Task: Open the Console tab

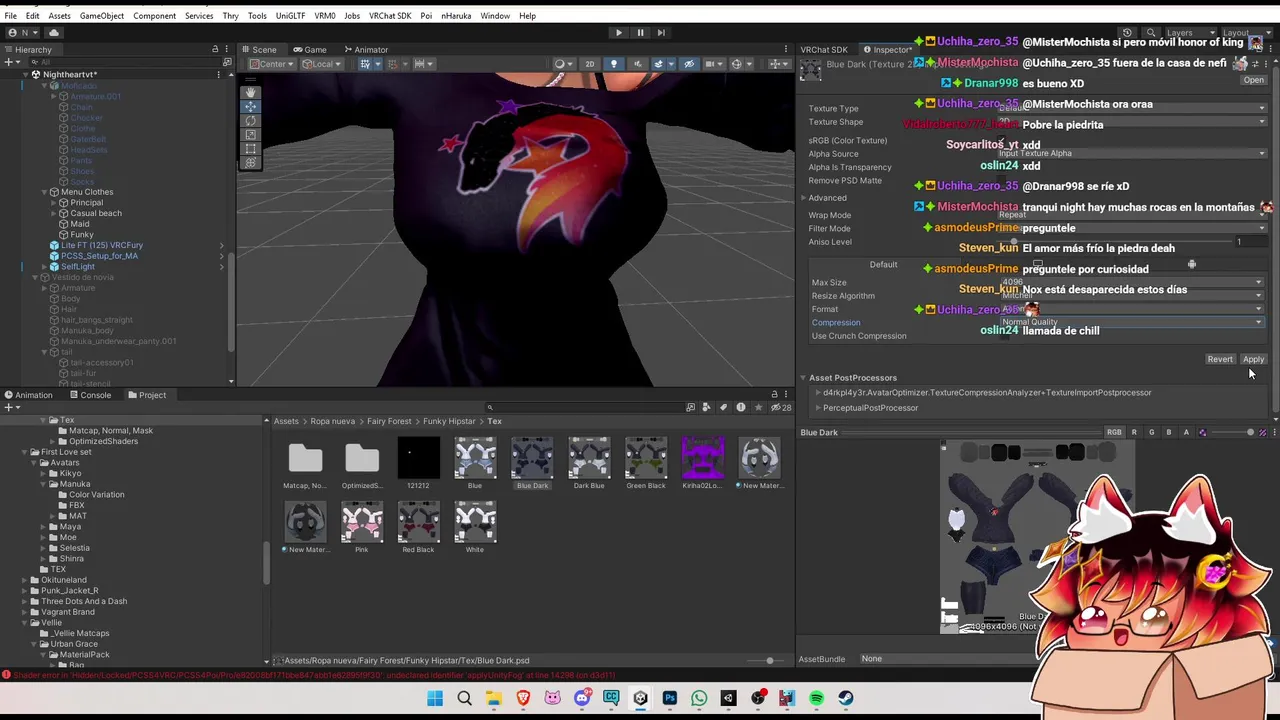Action: tap(90, 395)
